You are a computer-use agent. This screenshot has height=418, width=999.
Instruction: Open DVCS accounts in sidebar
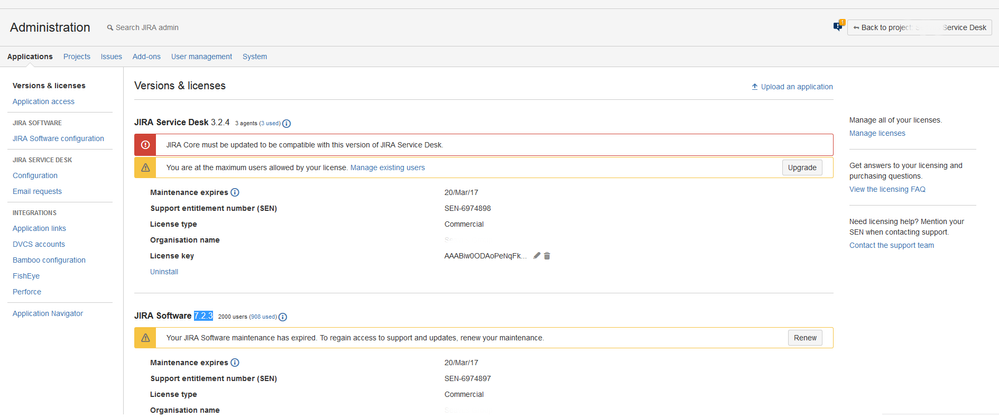[39, 244]
